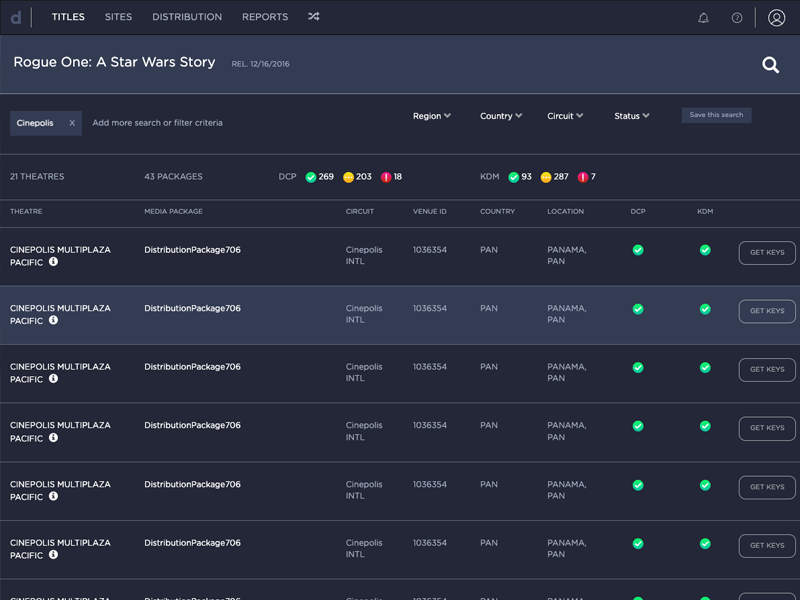
Task: Click the "43 PACKAGES" count
Action: click(x=173, y=177)
